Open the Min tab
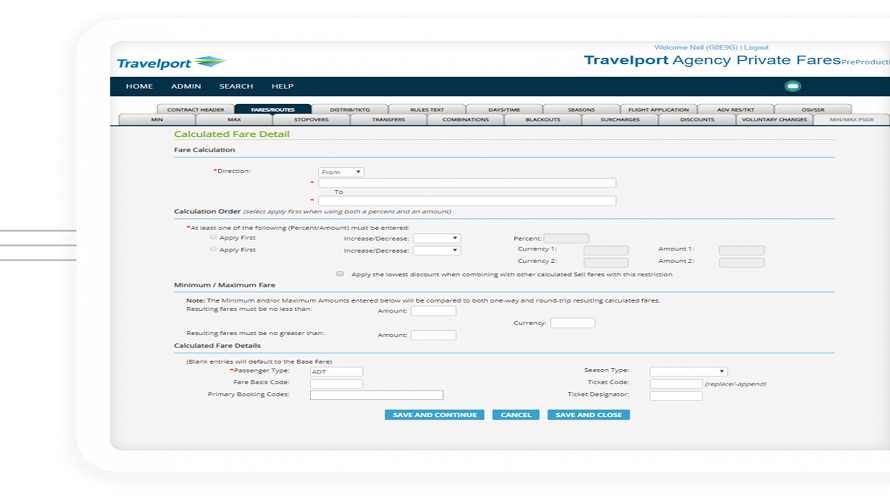 pos(157,120)
